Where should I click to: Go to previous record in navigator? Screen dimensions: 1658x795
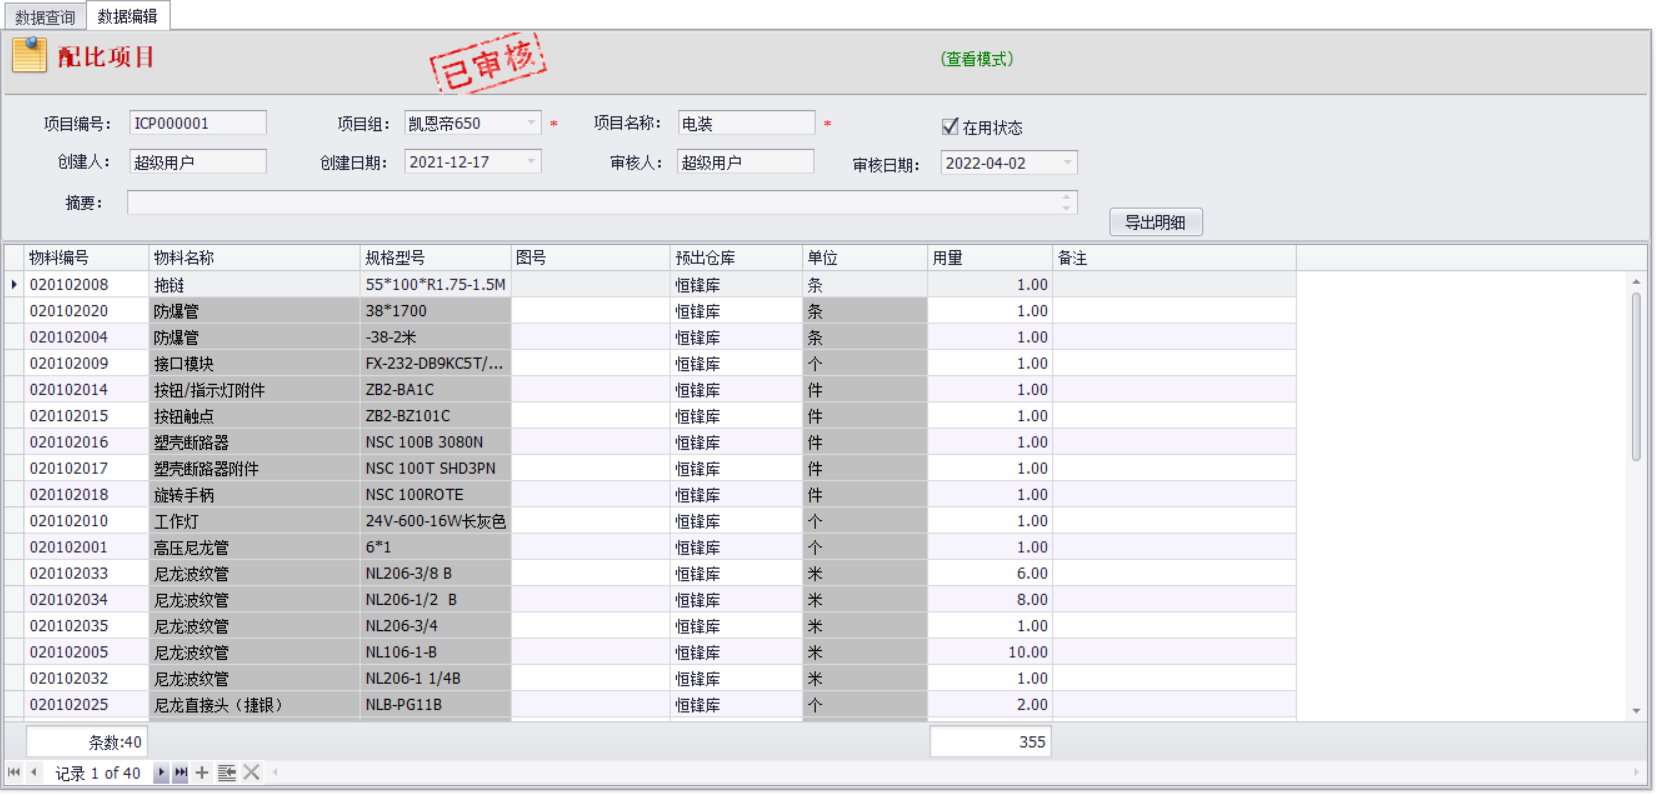(x=34, y=772)
